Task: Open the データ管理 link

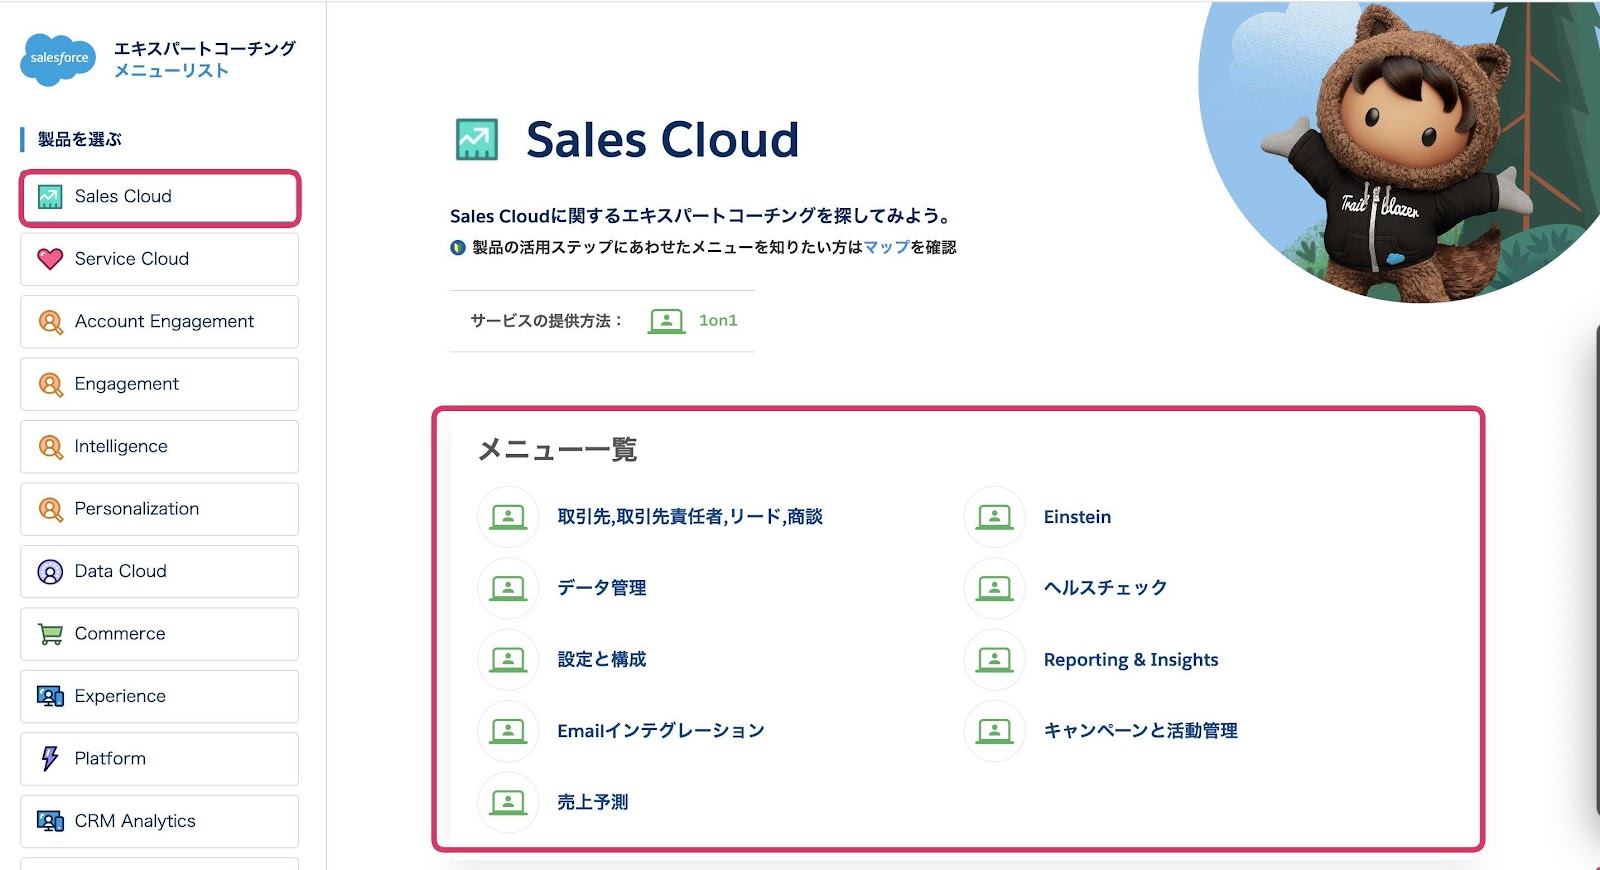Action: tap(602, 588)
